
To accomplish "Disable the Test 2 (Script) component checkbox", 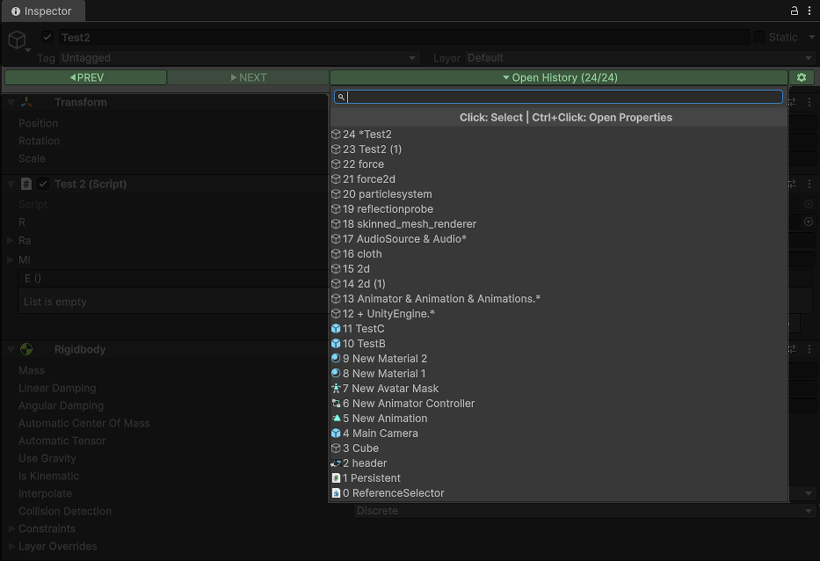I will click(x=43, y=184).
